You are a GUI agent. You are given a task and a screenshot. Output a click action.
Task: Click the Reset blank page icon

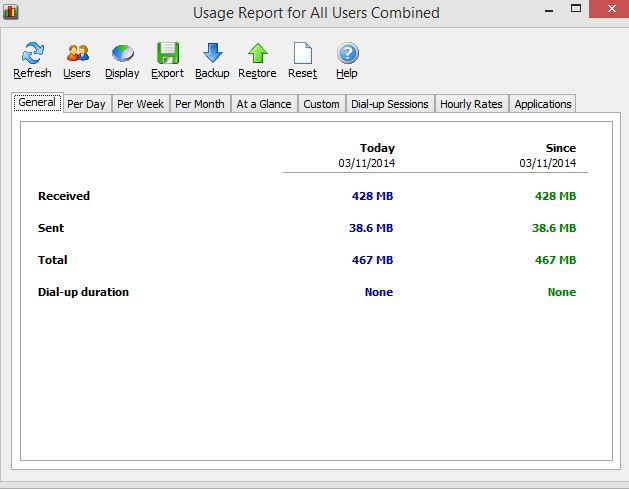click(x=302, y=53)
